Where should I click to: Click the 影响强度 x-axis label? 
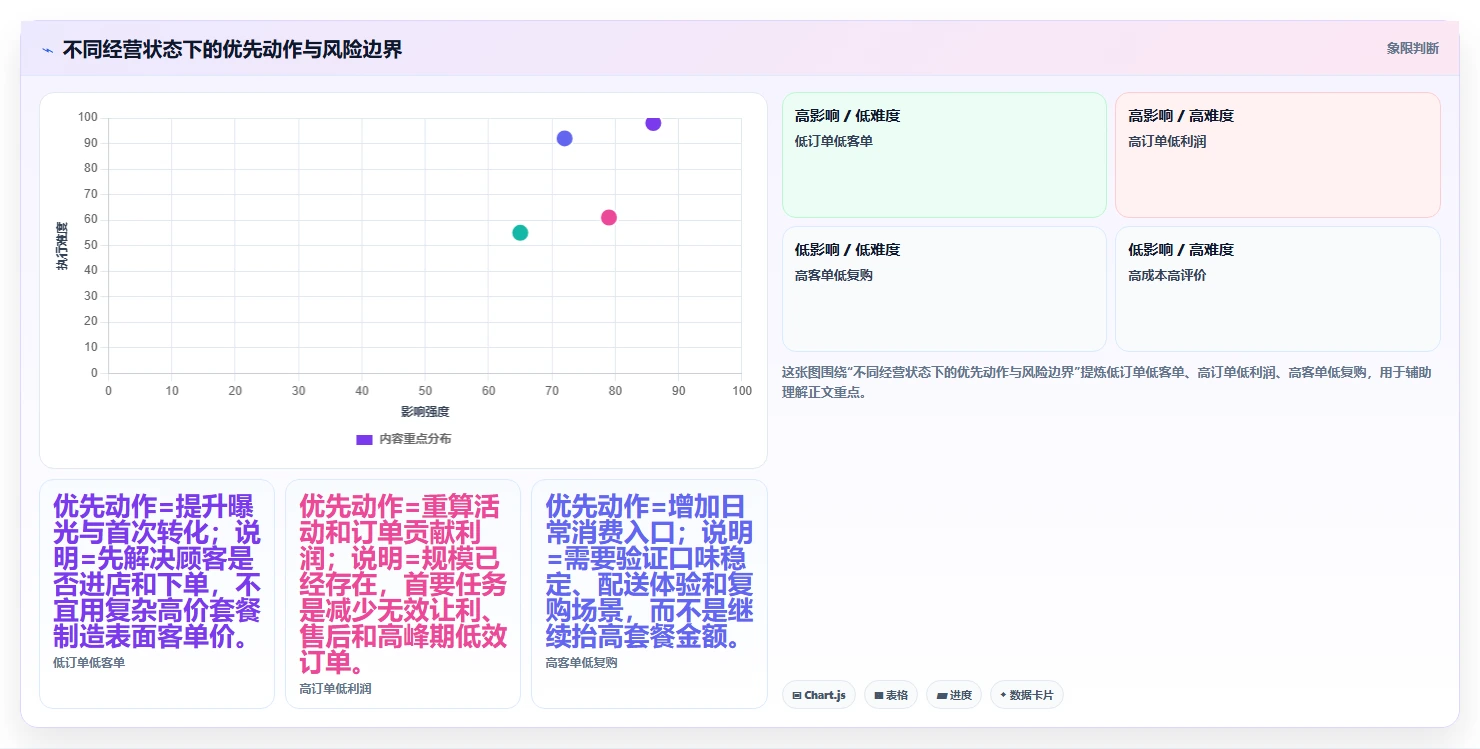[x=425, y=412]
